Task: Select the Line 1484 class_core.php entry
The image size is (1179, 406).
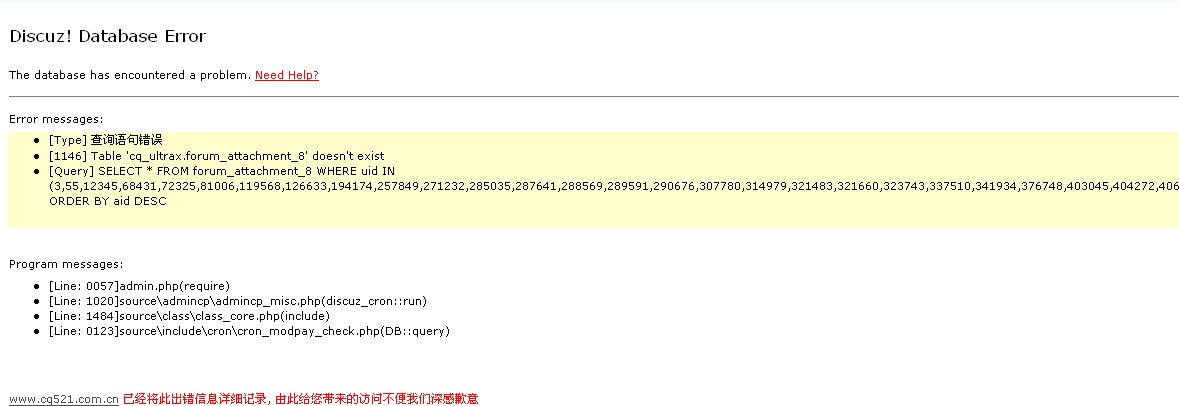Action: (189, 317)
